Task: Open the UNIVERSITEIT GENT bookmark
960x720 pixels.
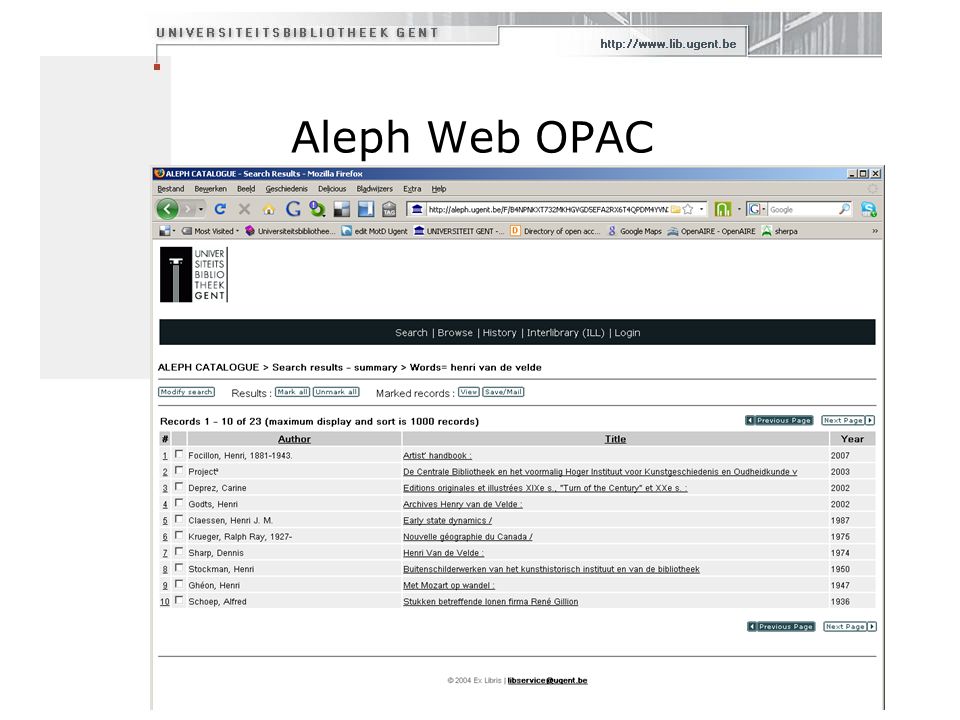Action: click(459, 231)
